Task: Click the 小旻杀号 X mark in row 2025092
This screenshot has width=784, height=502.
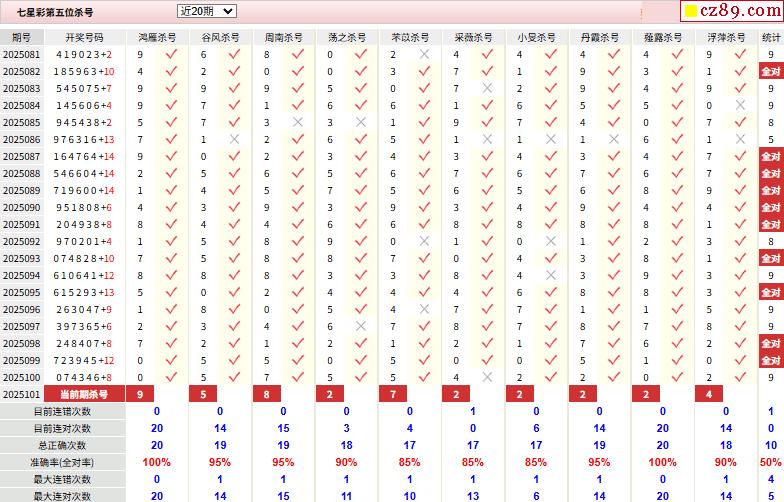Action: click(x=551, y=241)
